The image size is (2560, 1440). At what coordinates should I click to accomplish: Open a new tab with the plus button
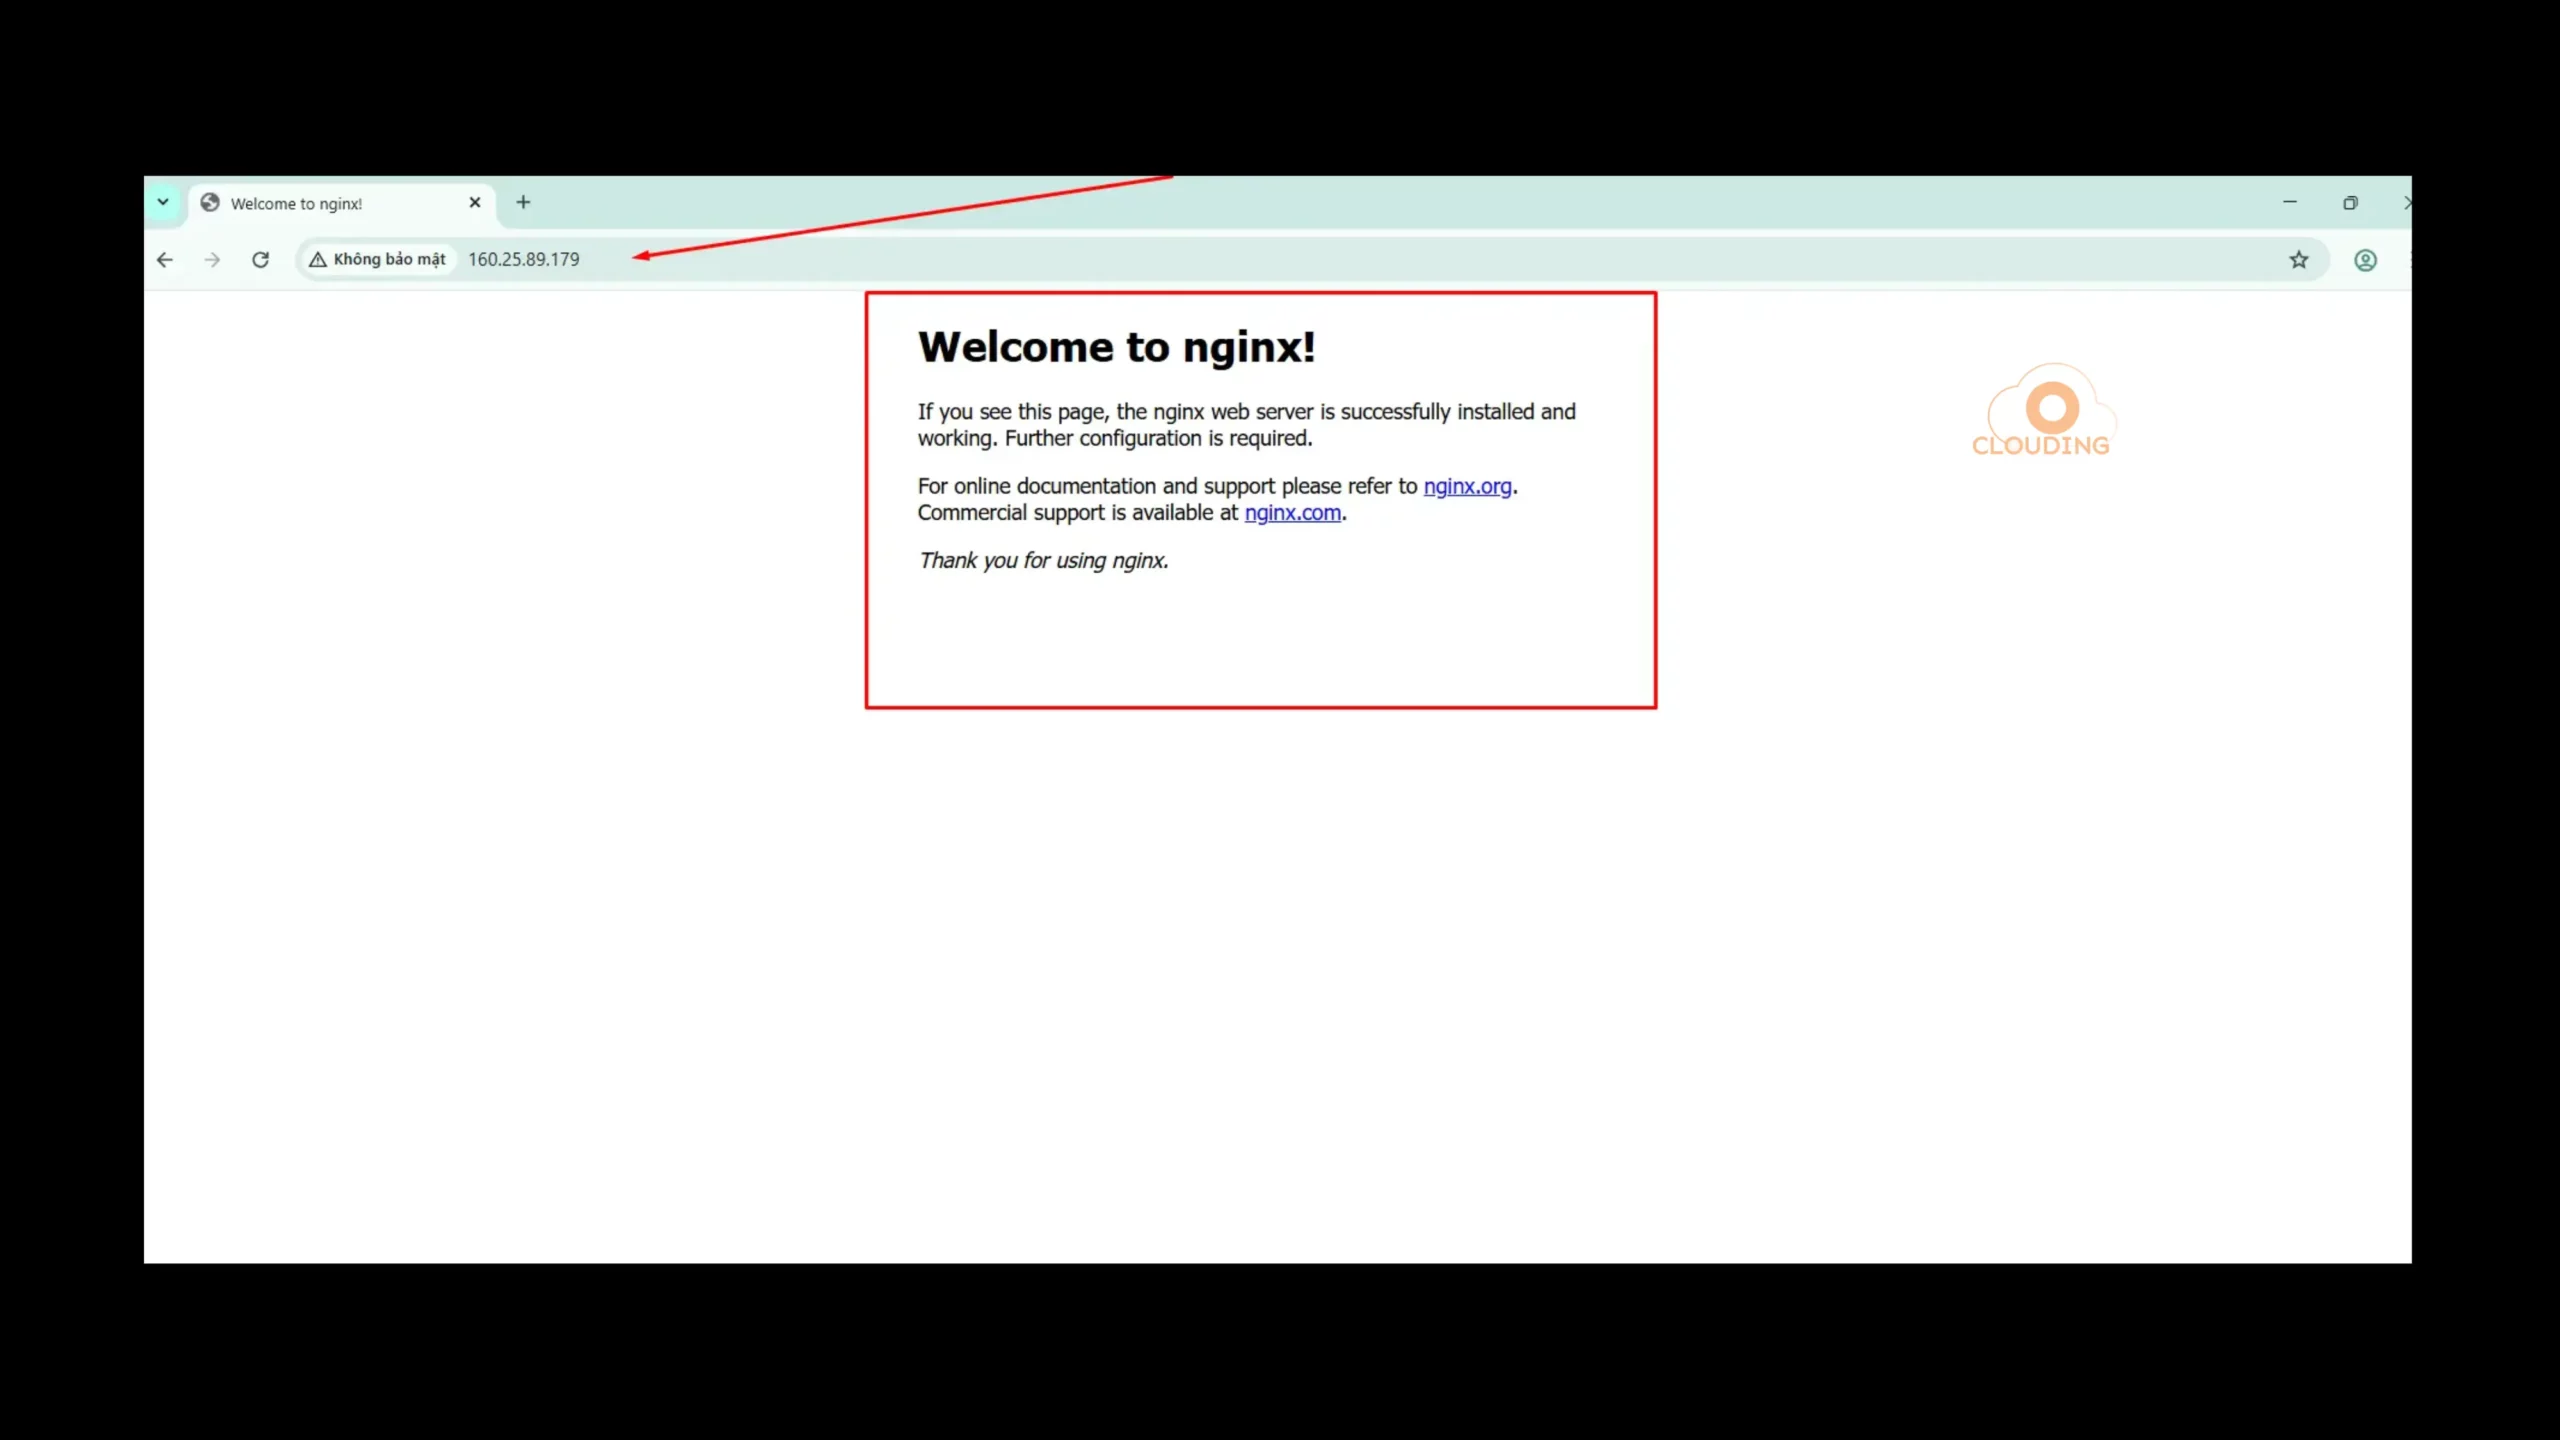point(523,202)
